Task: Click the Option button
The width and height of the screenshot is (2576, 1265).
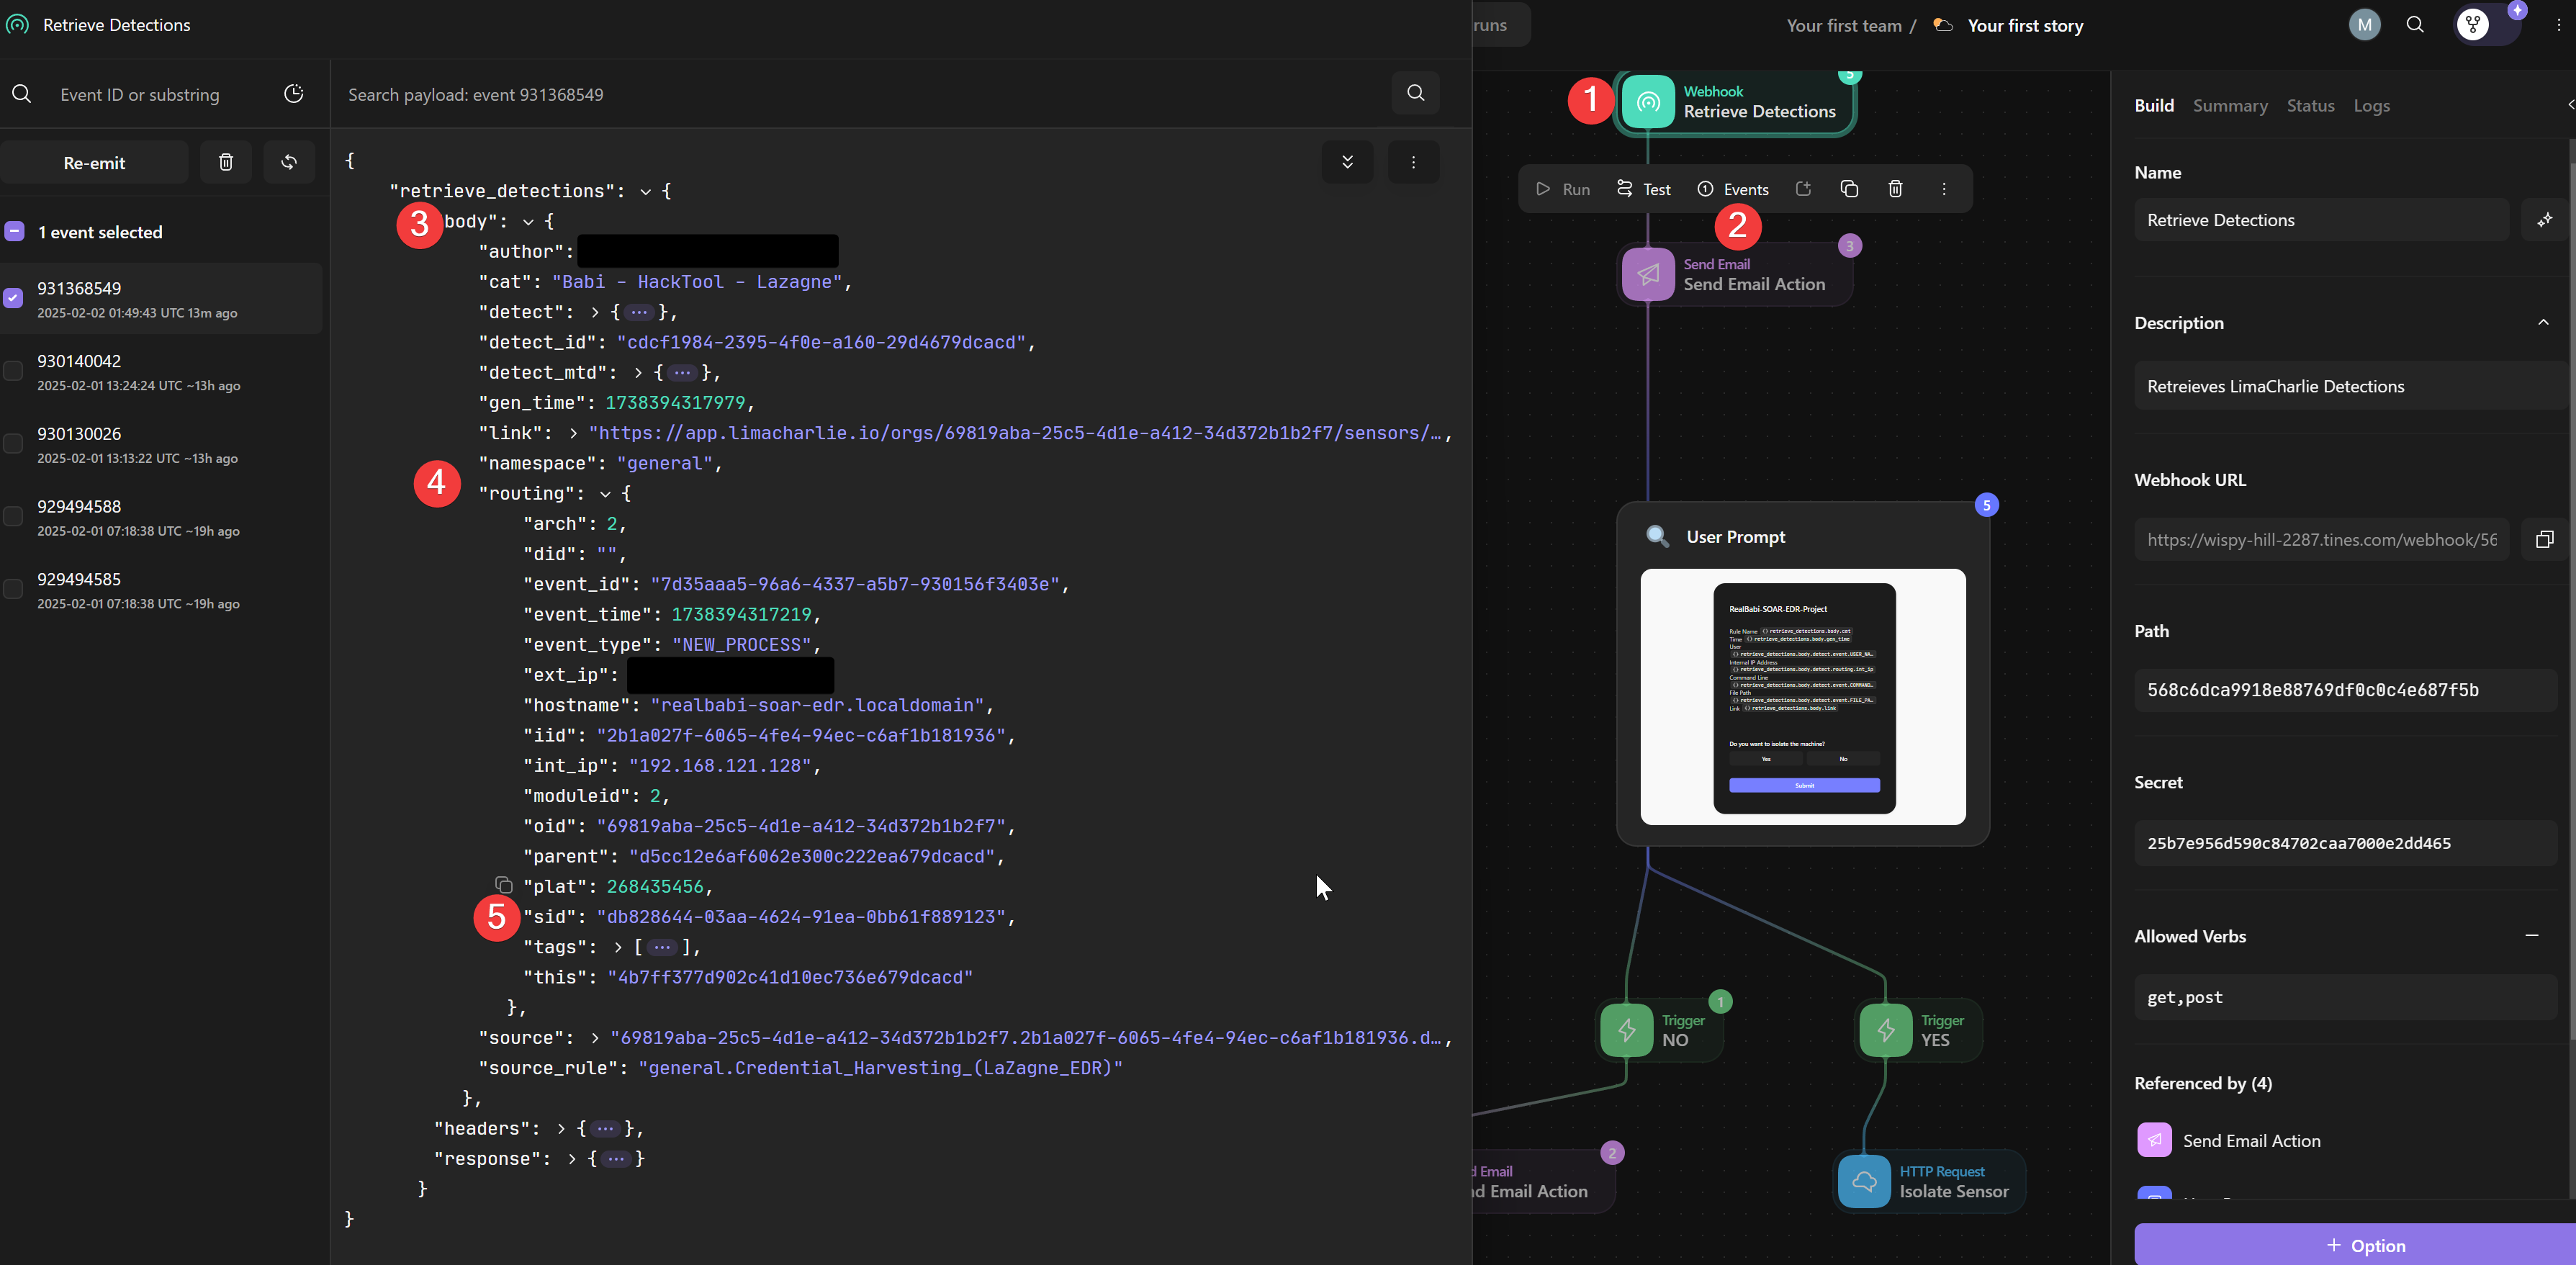Action: 2365,1245
